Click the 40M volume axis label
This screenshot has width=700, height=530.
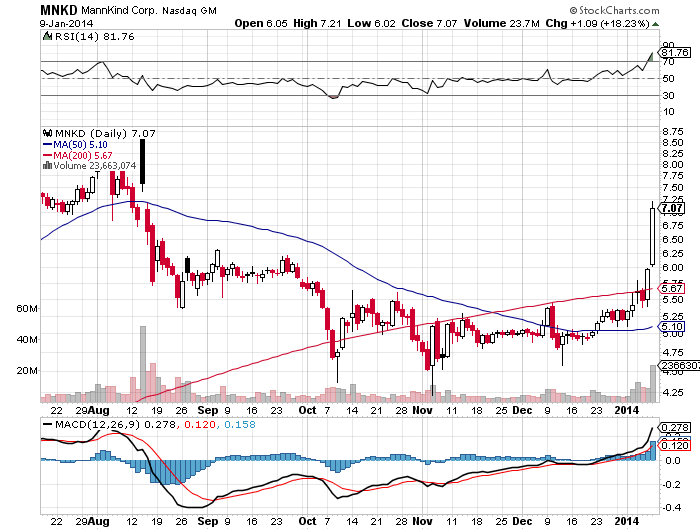point(27,339)
